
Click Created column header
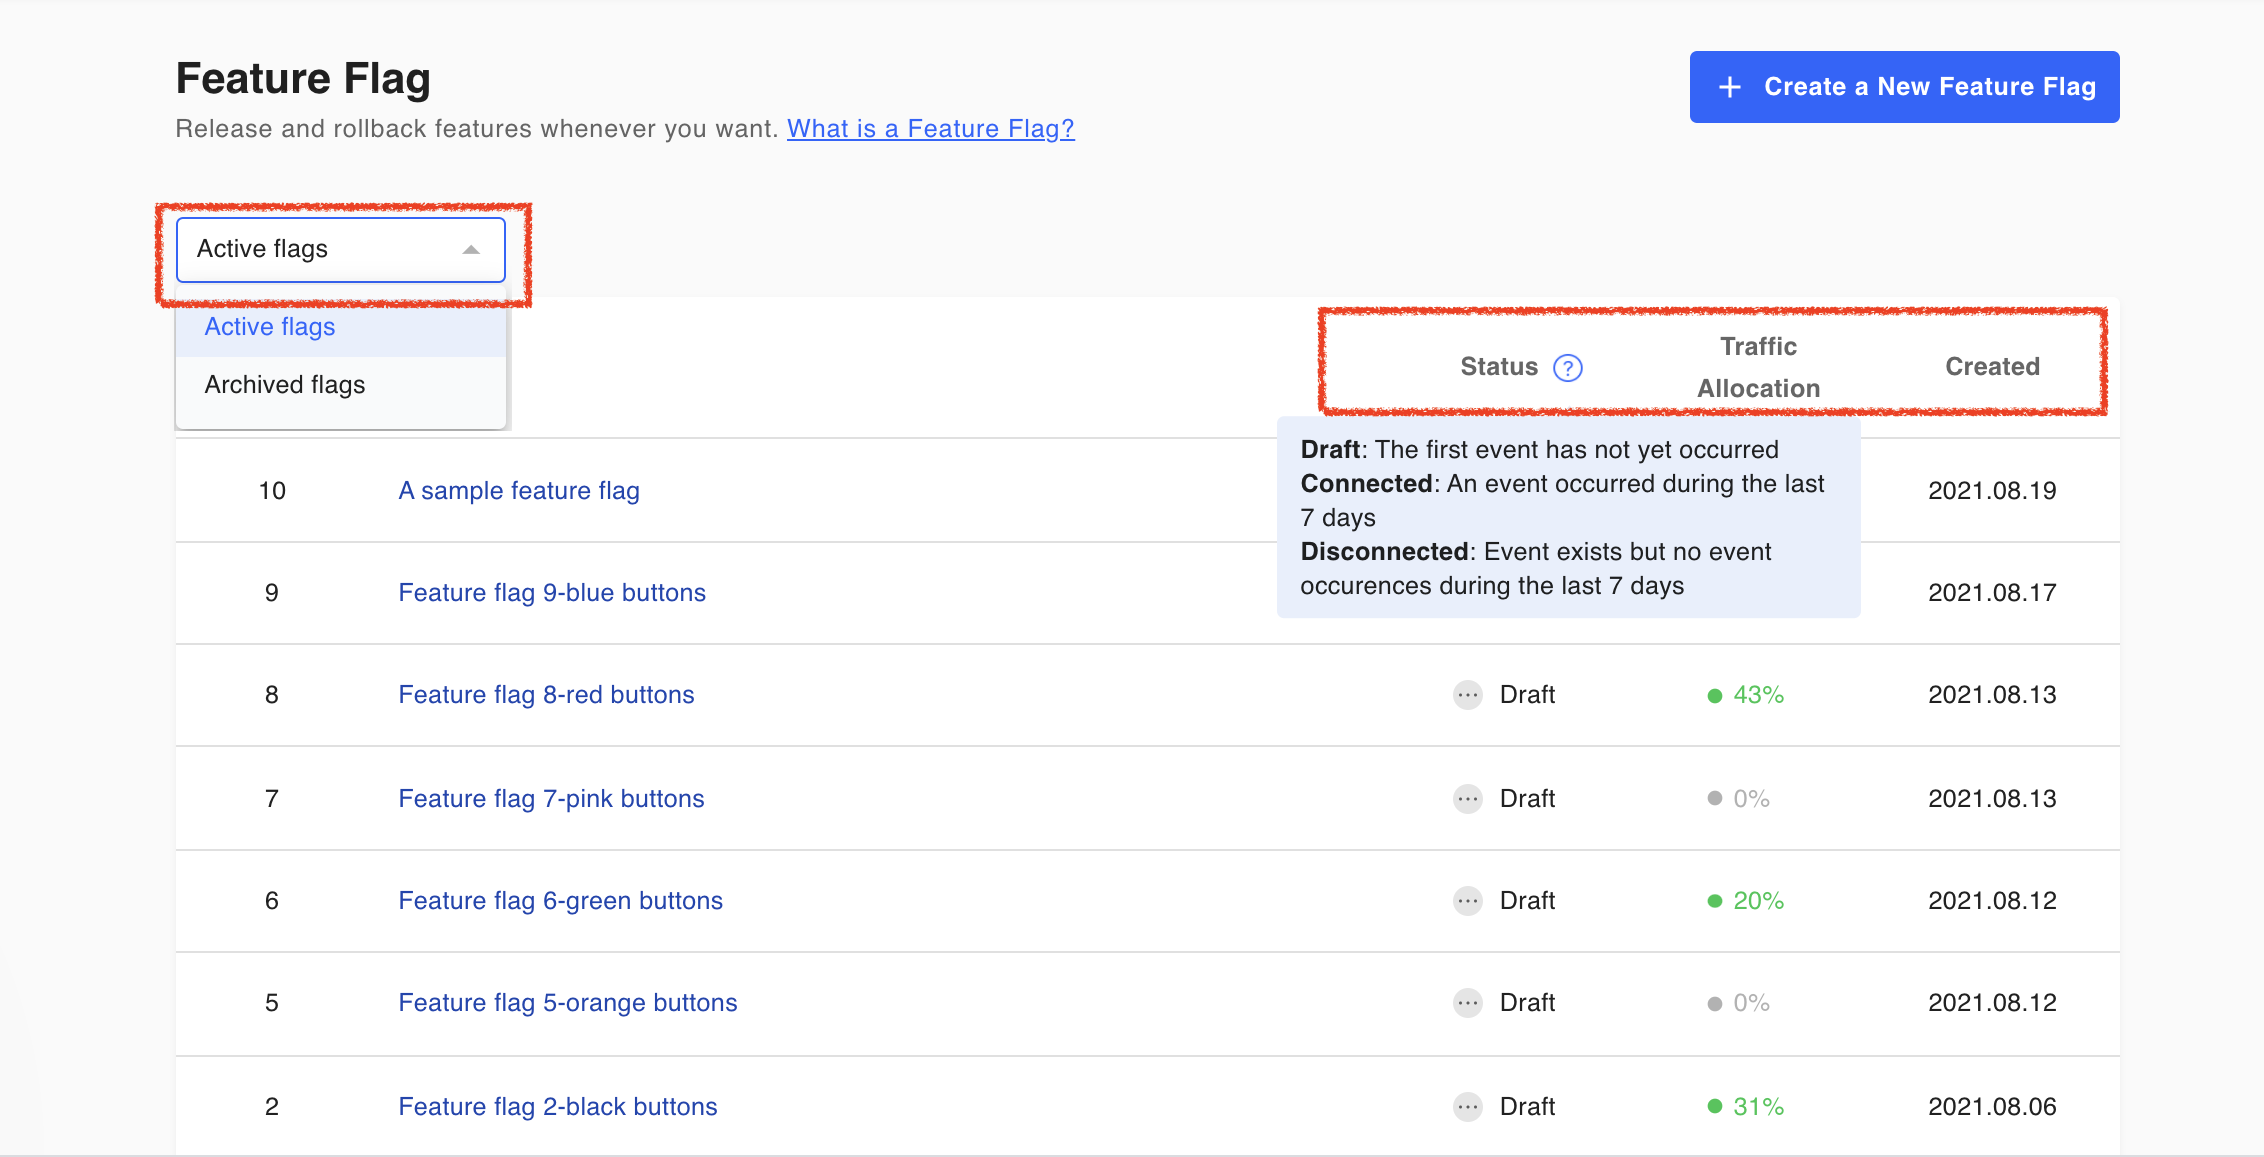[1992, 367]
